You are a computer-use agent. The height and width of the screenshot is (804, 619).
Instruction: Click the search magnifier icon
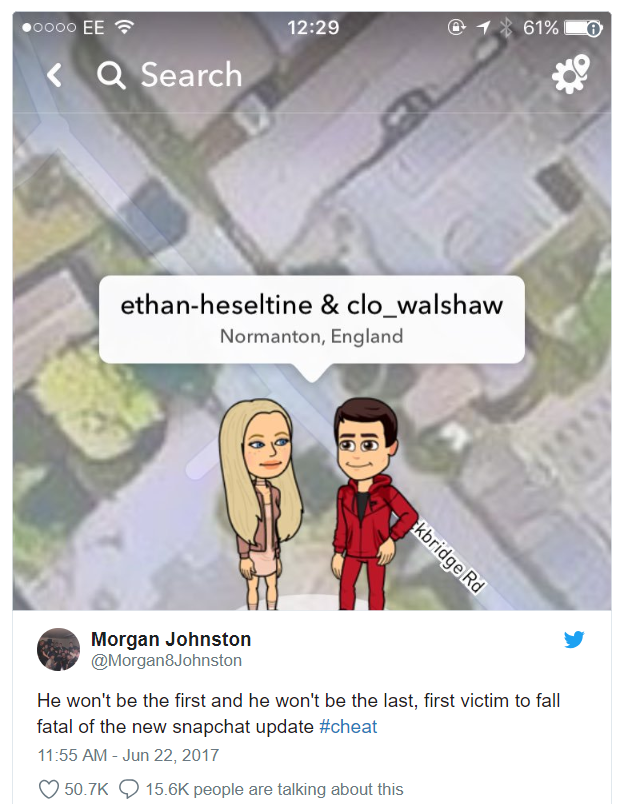point(111,75)
